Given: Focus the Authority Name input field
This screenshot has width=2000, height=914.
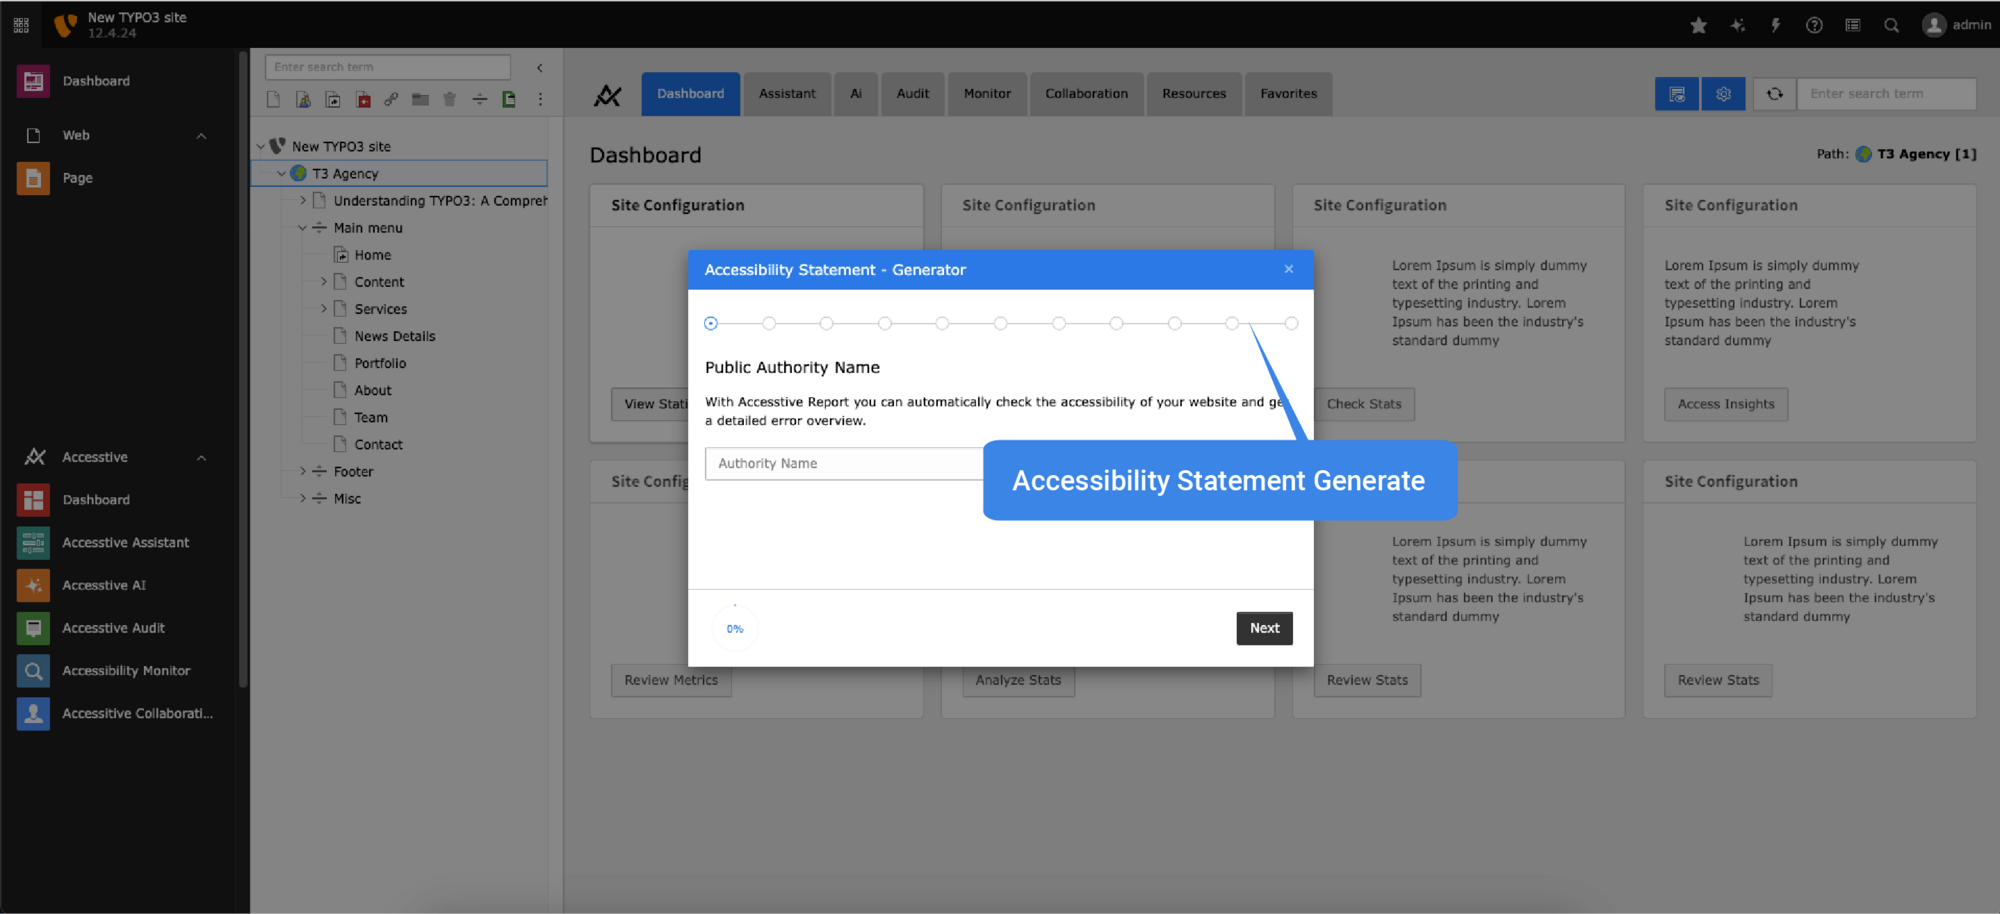Looking at the screenshot, I should [x=845, y=463].
